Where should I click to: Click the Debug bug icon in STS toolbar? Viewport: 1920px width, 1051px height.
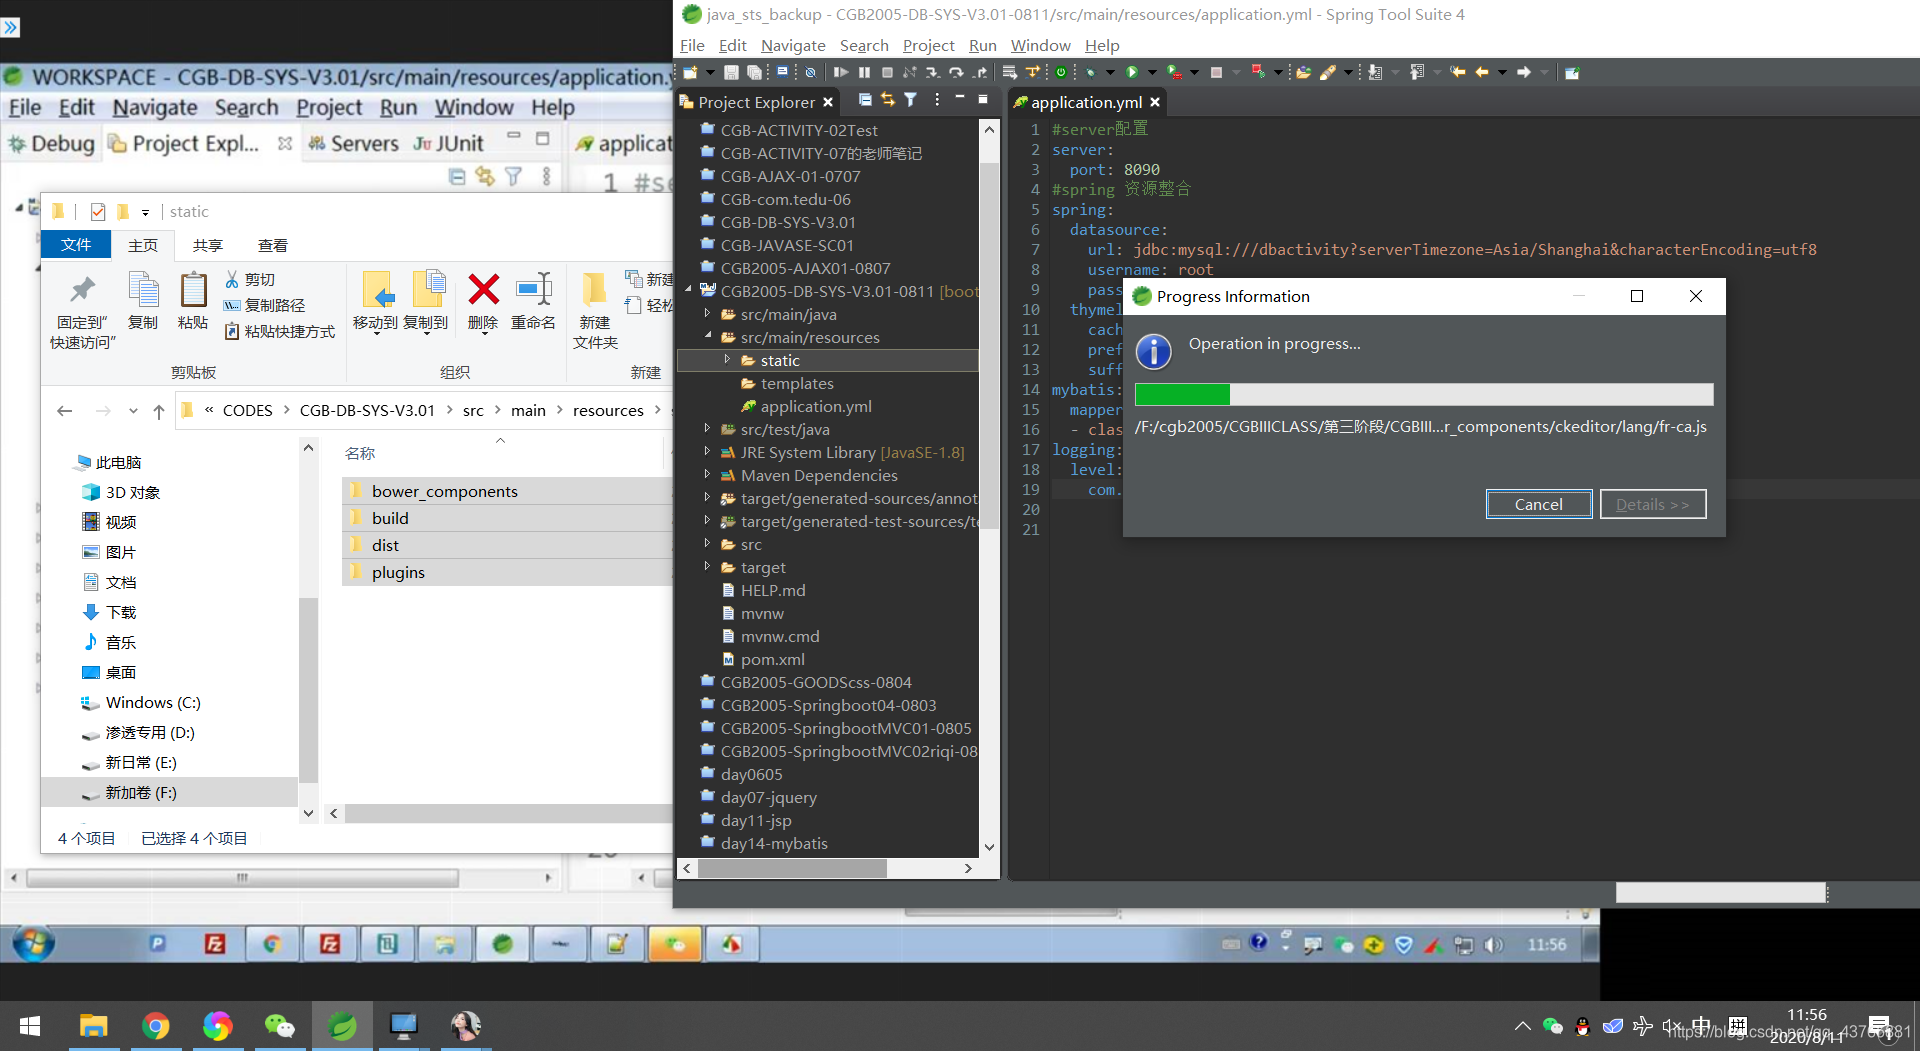[1090, 72]
